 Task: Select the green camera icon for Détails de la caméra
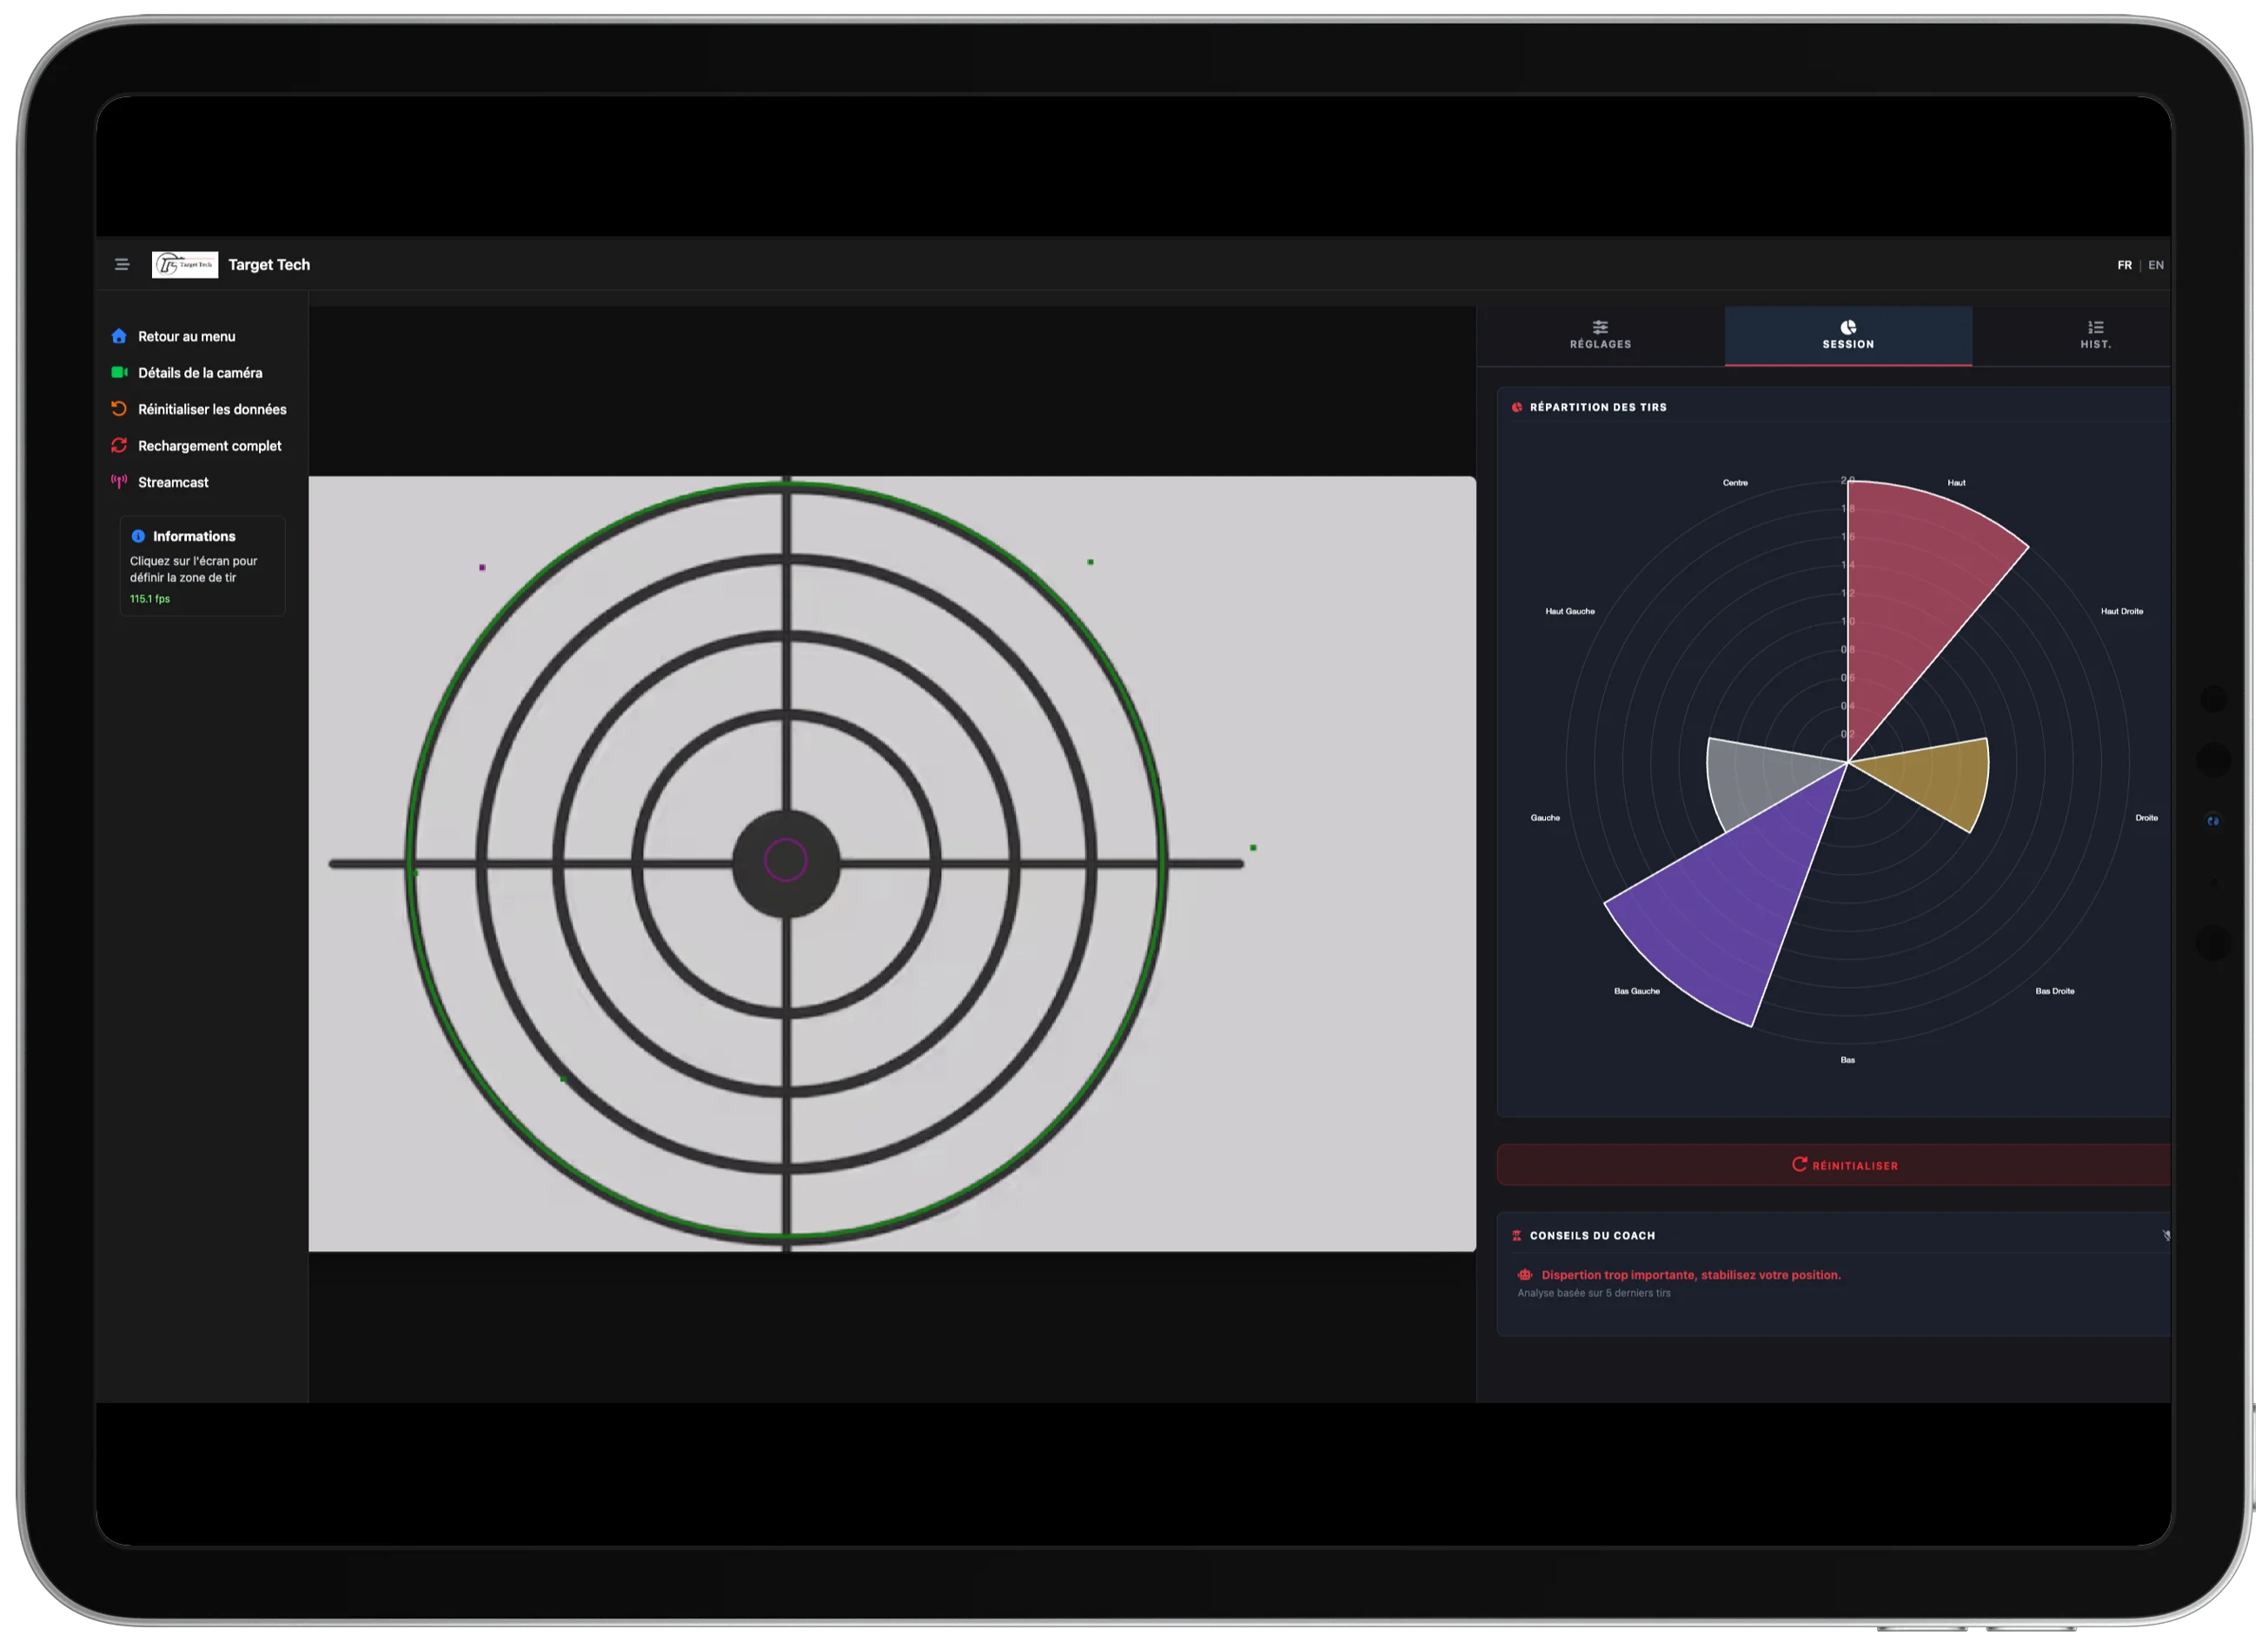click(119, 372)
